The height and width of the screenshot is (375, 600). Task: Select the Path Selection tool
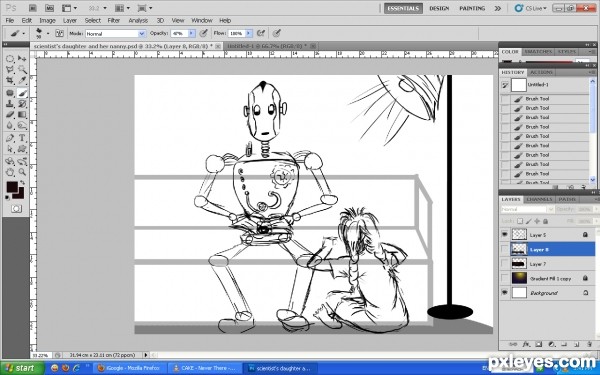pyautogui.click(x=10, y=149)
